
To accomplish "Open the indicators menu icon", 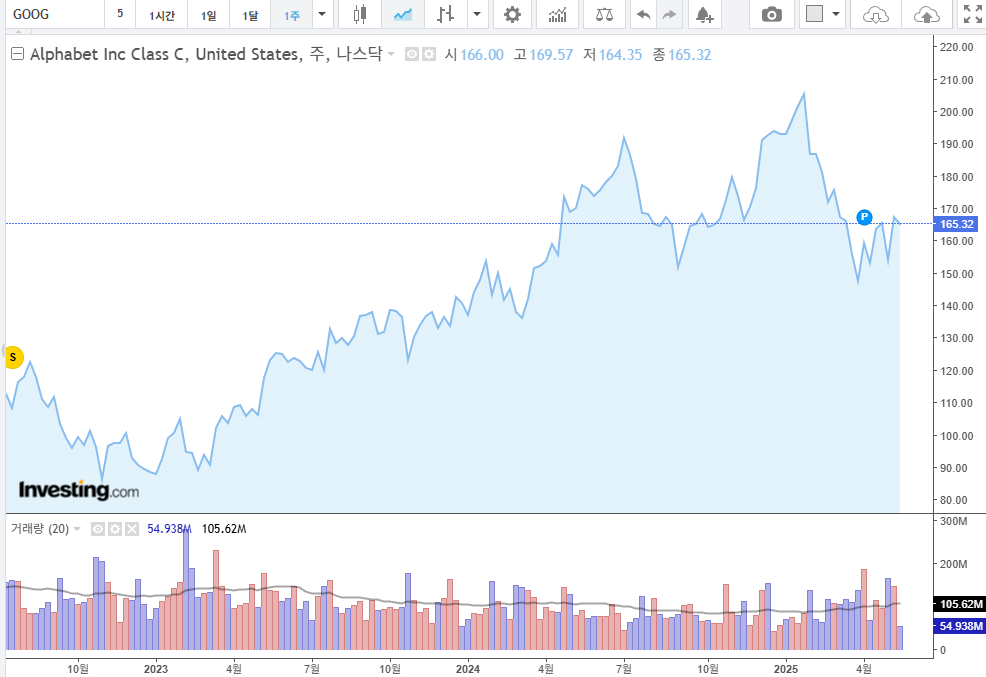I will (x=557, y=14).
